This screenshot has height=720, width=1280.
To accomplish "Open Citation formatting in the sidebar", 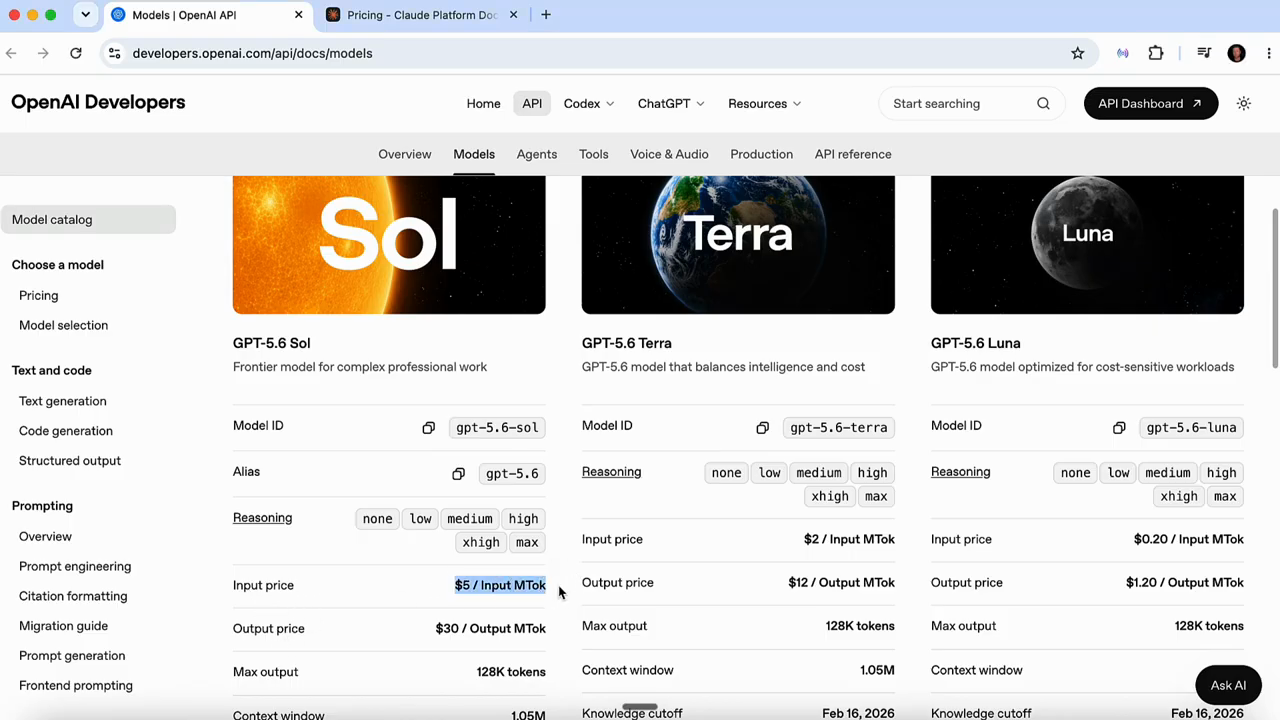I will (x=73, y=597).
